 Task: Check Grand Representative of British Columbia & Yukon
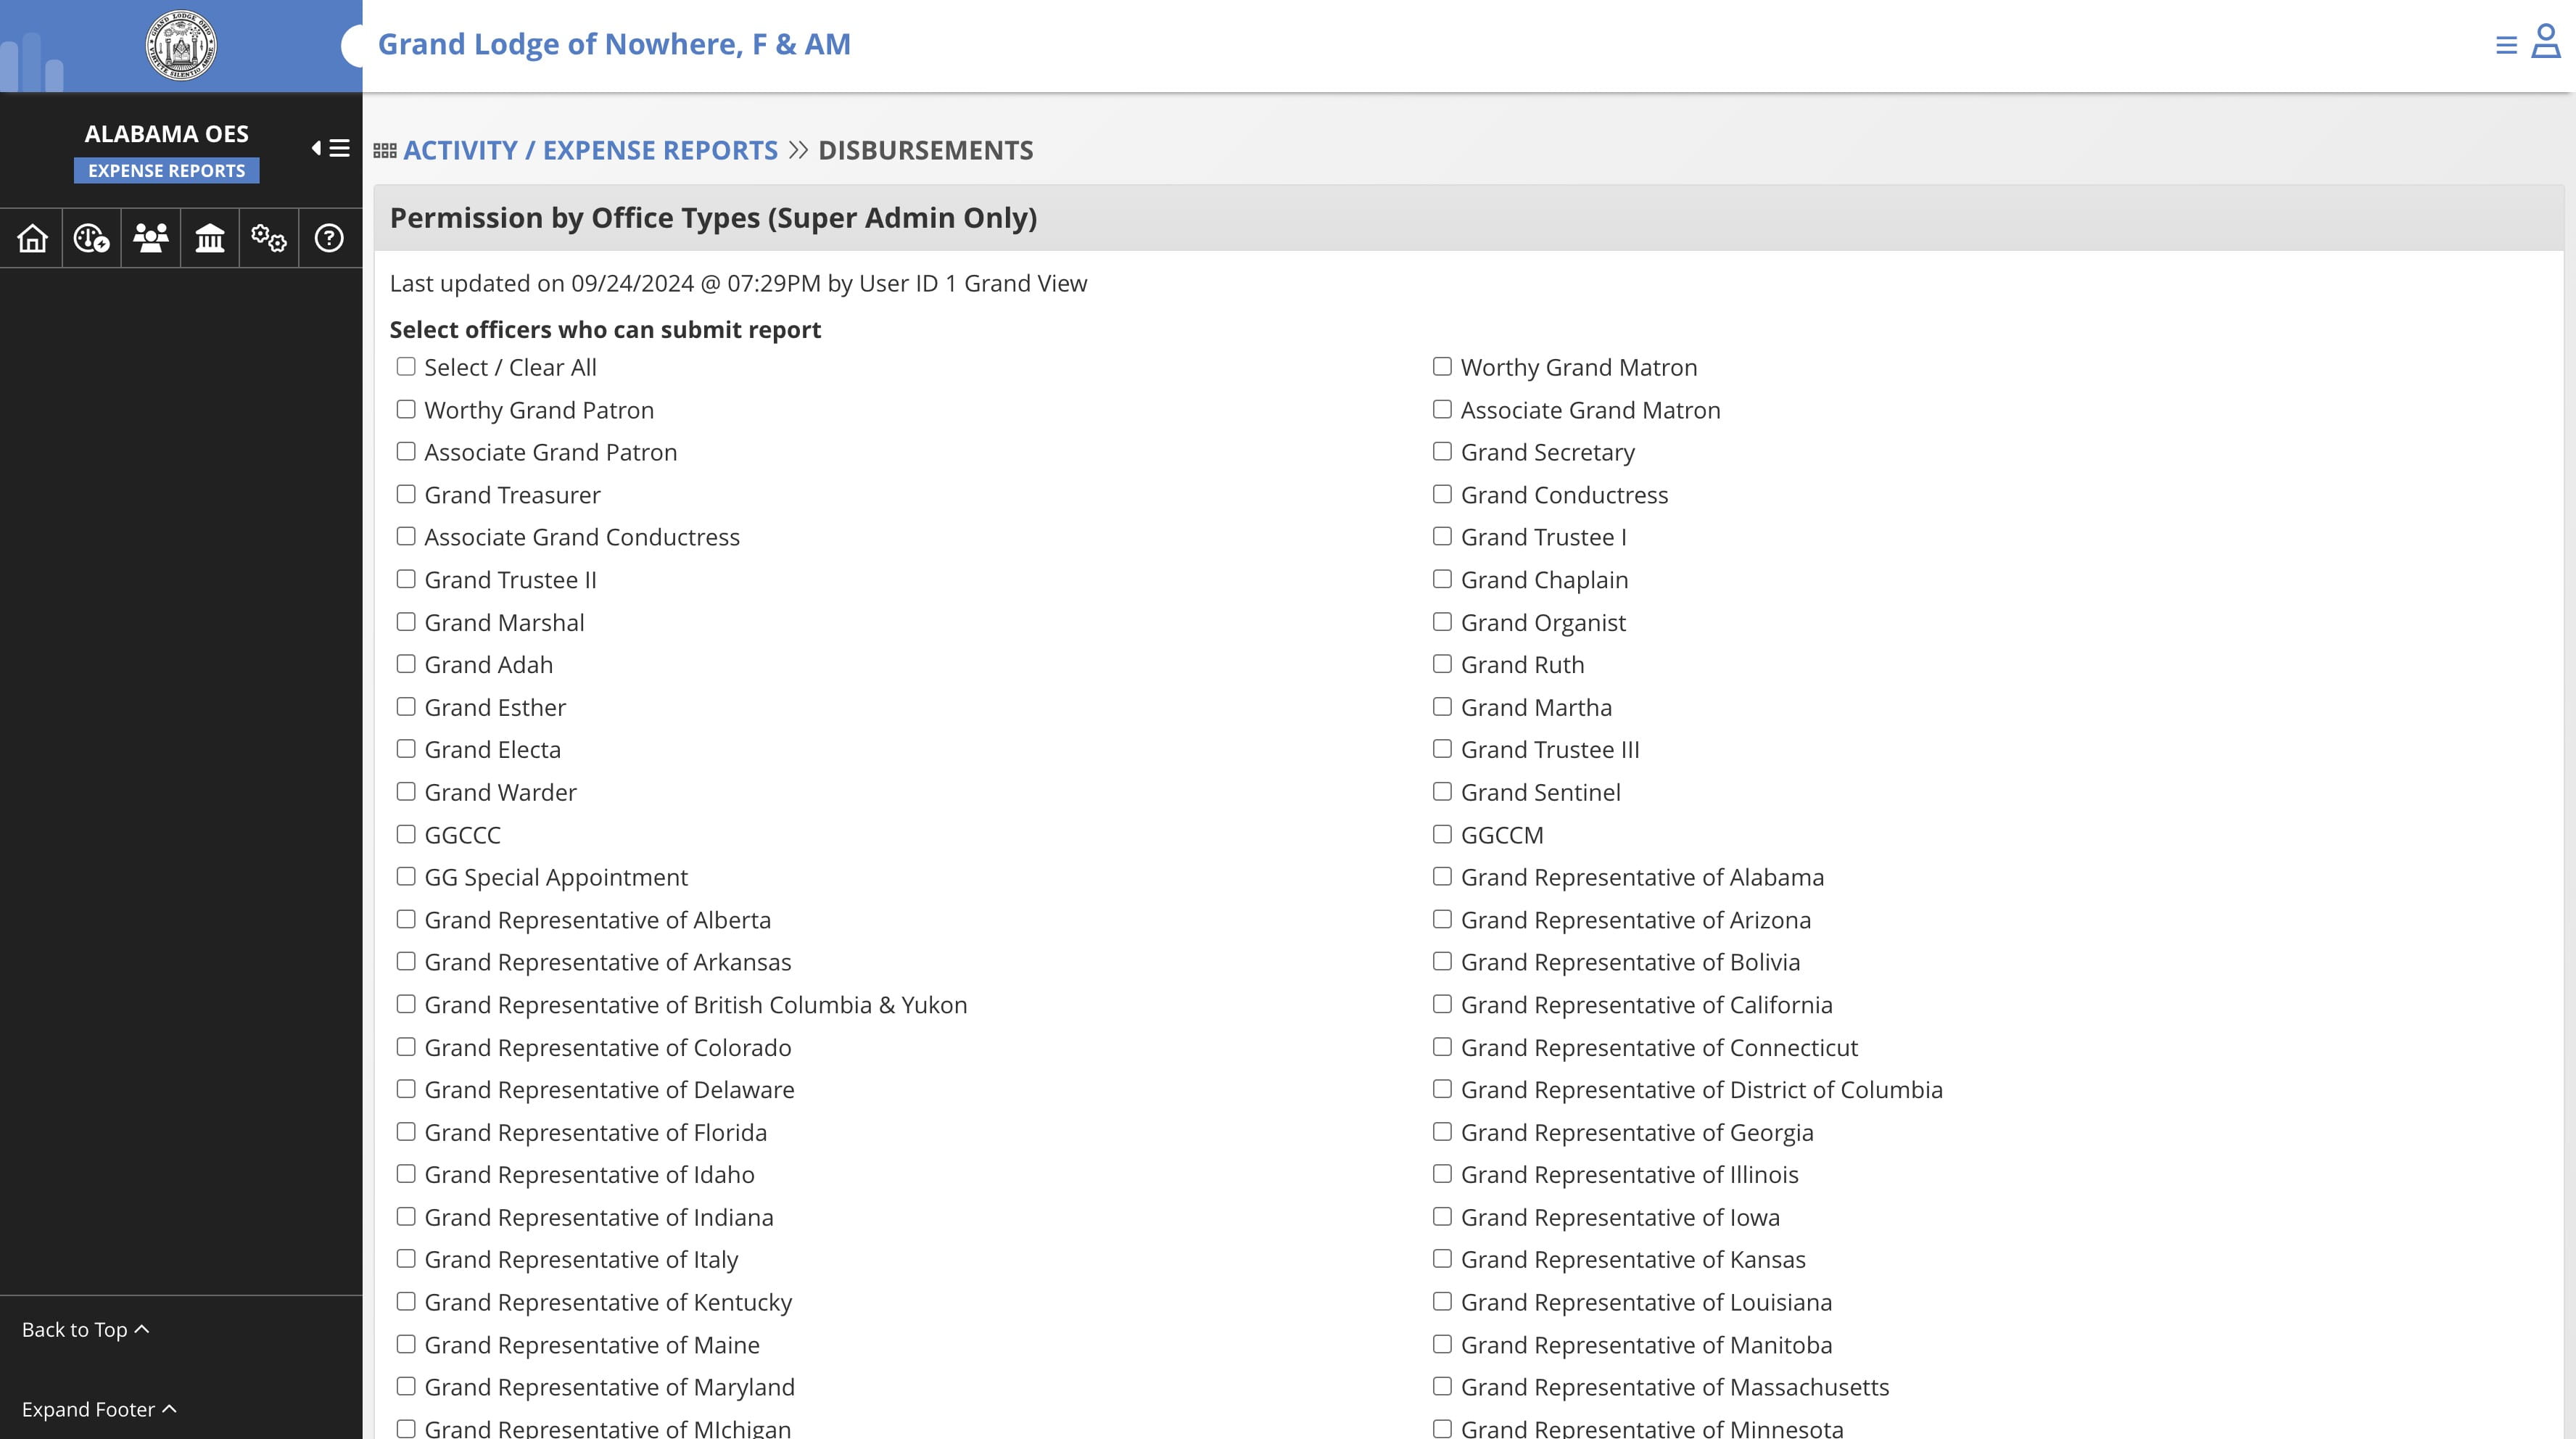406,1005
